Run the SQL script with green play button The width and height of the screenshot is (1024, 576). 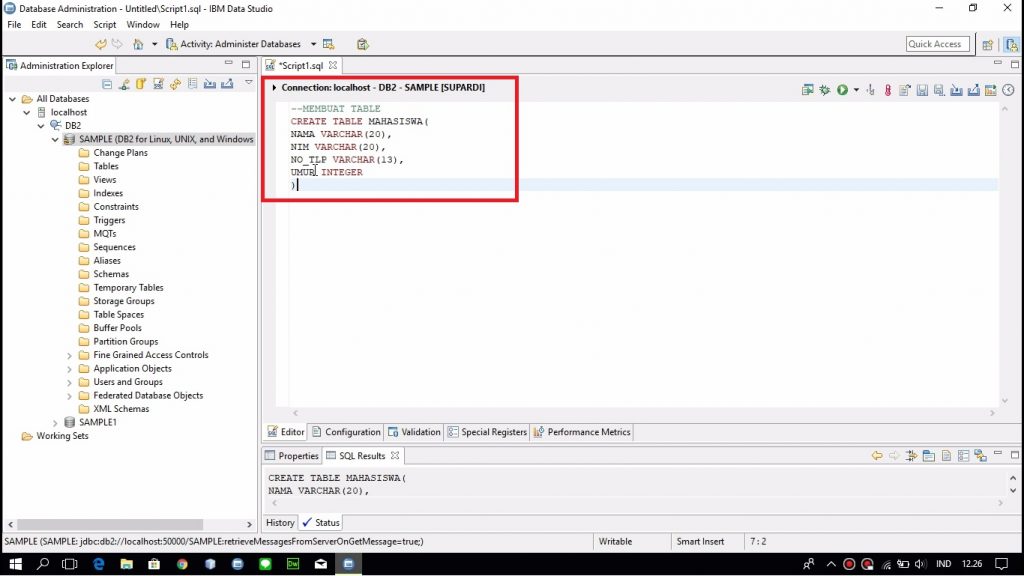(842, 90)
